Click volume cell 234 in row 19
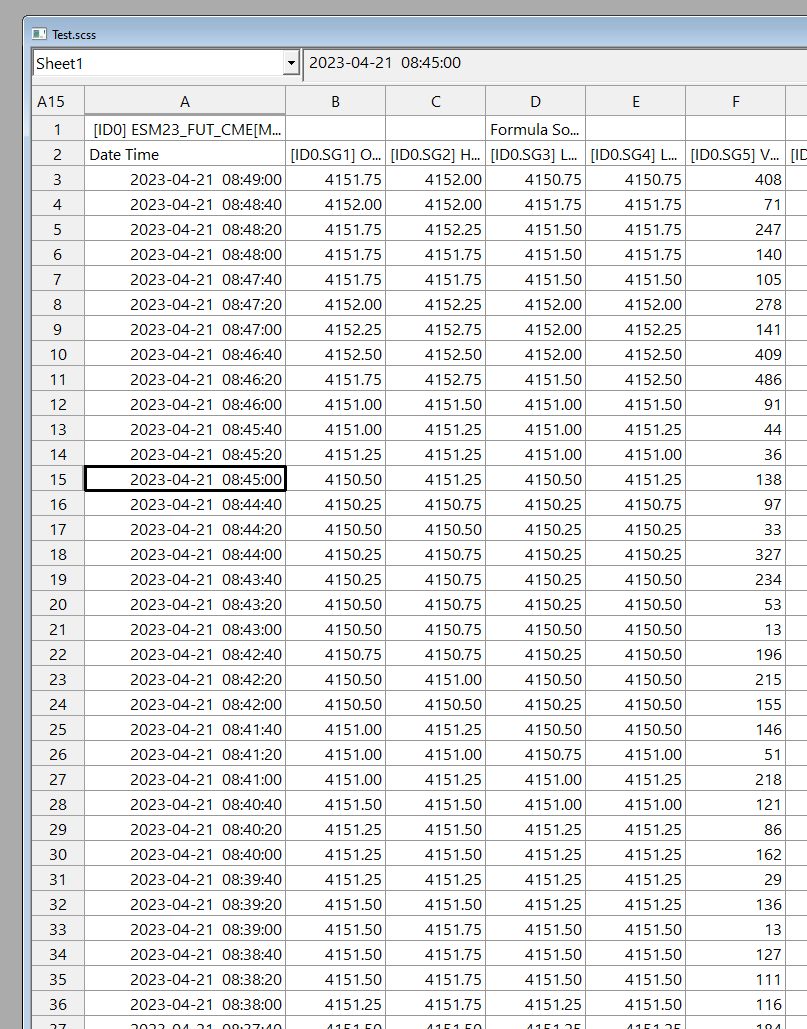The image size is (807, 1029). coord(735,579)
